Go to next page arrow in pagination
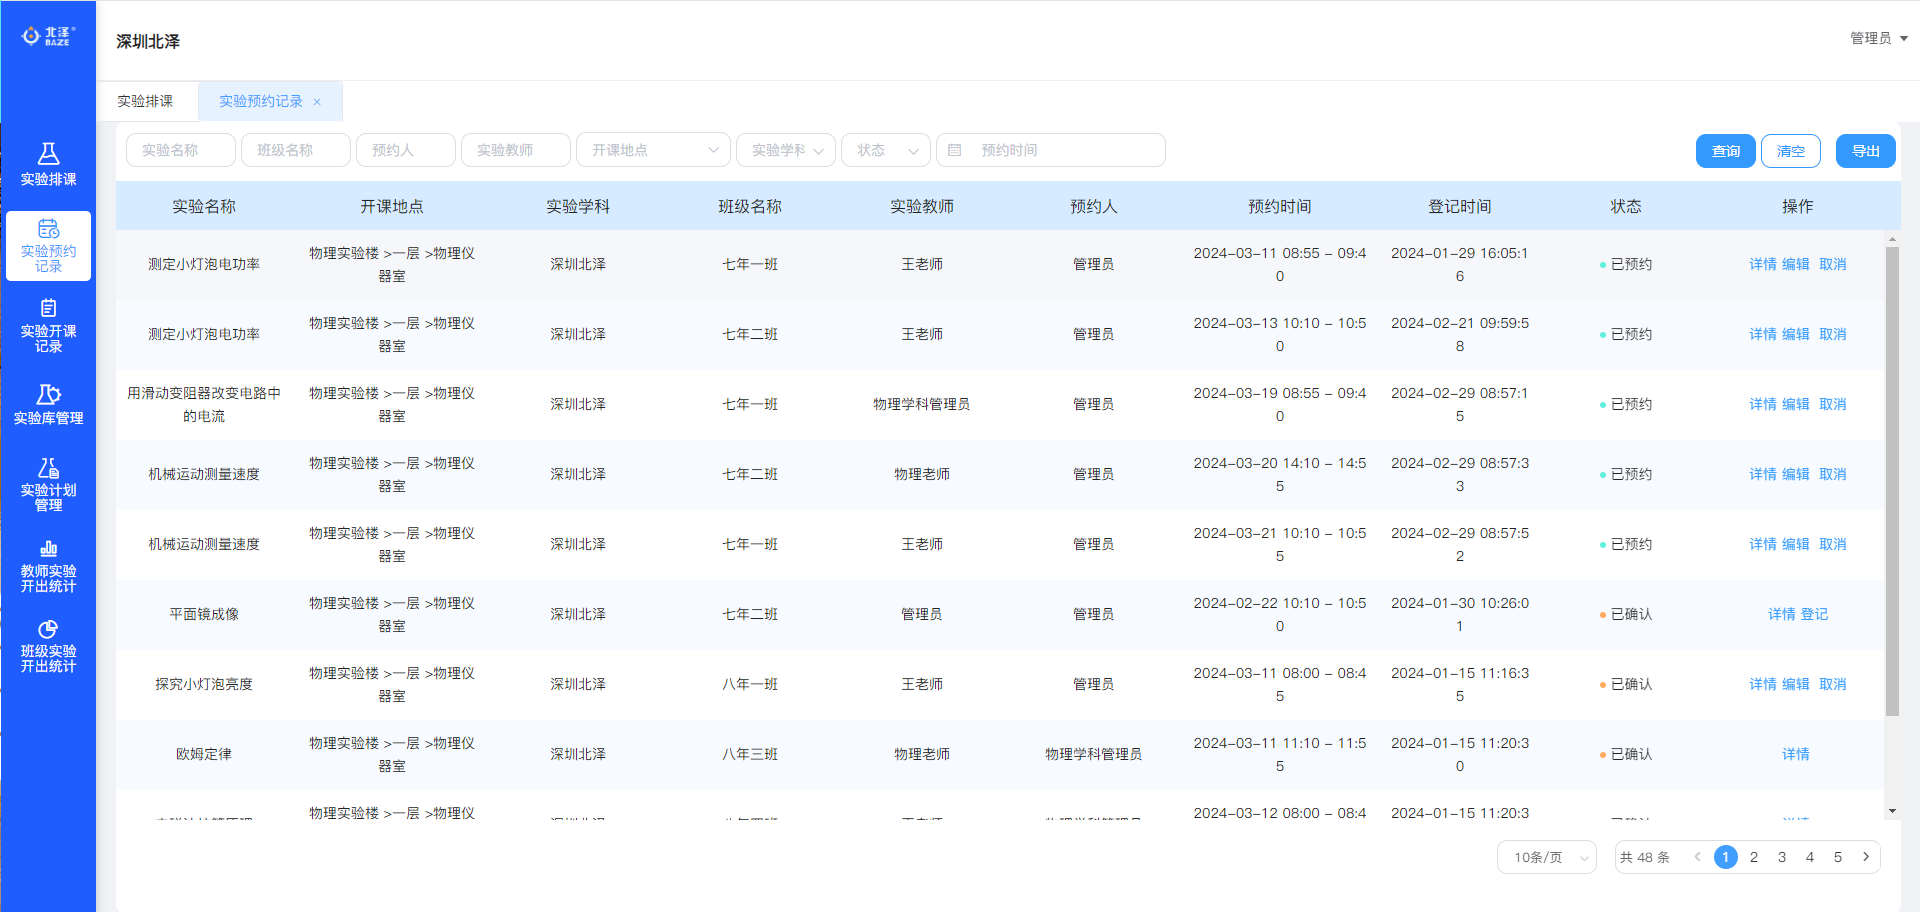1920x912 pixels. [x=1866, y=857]
